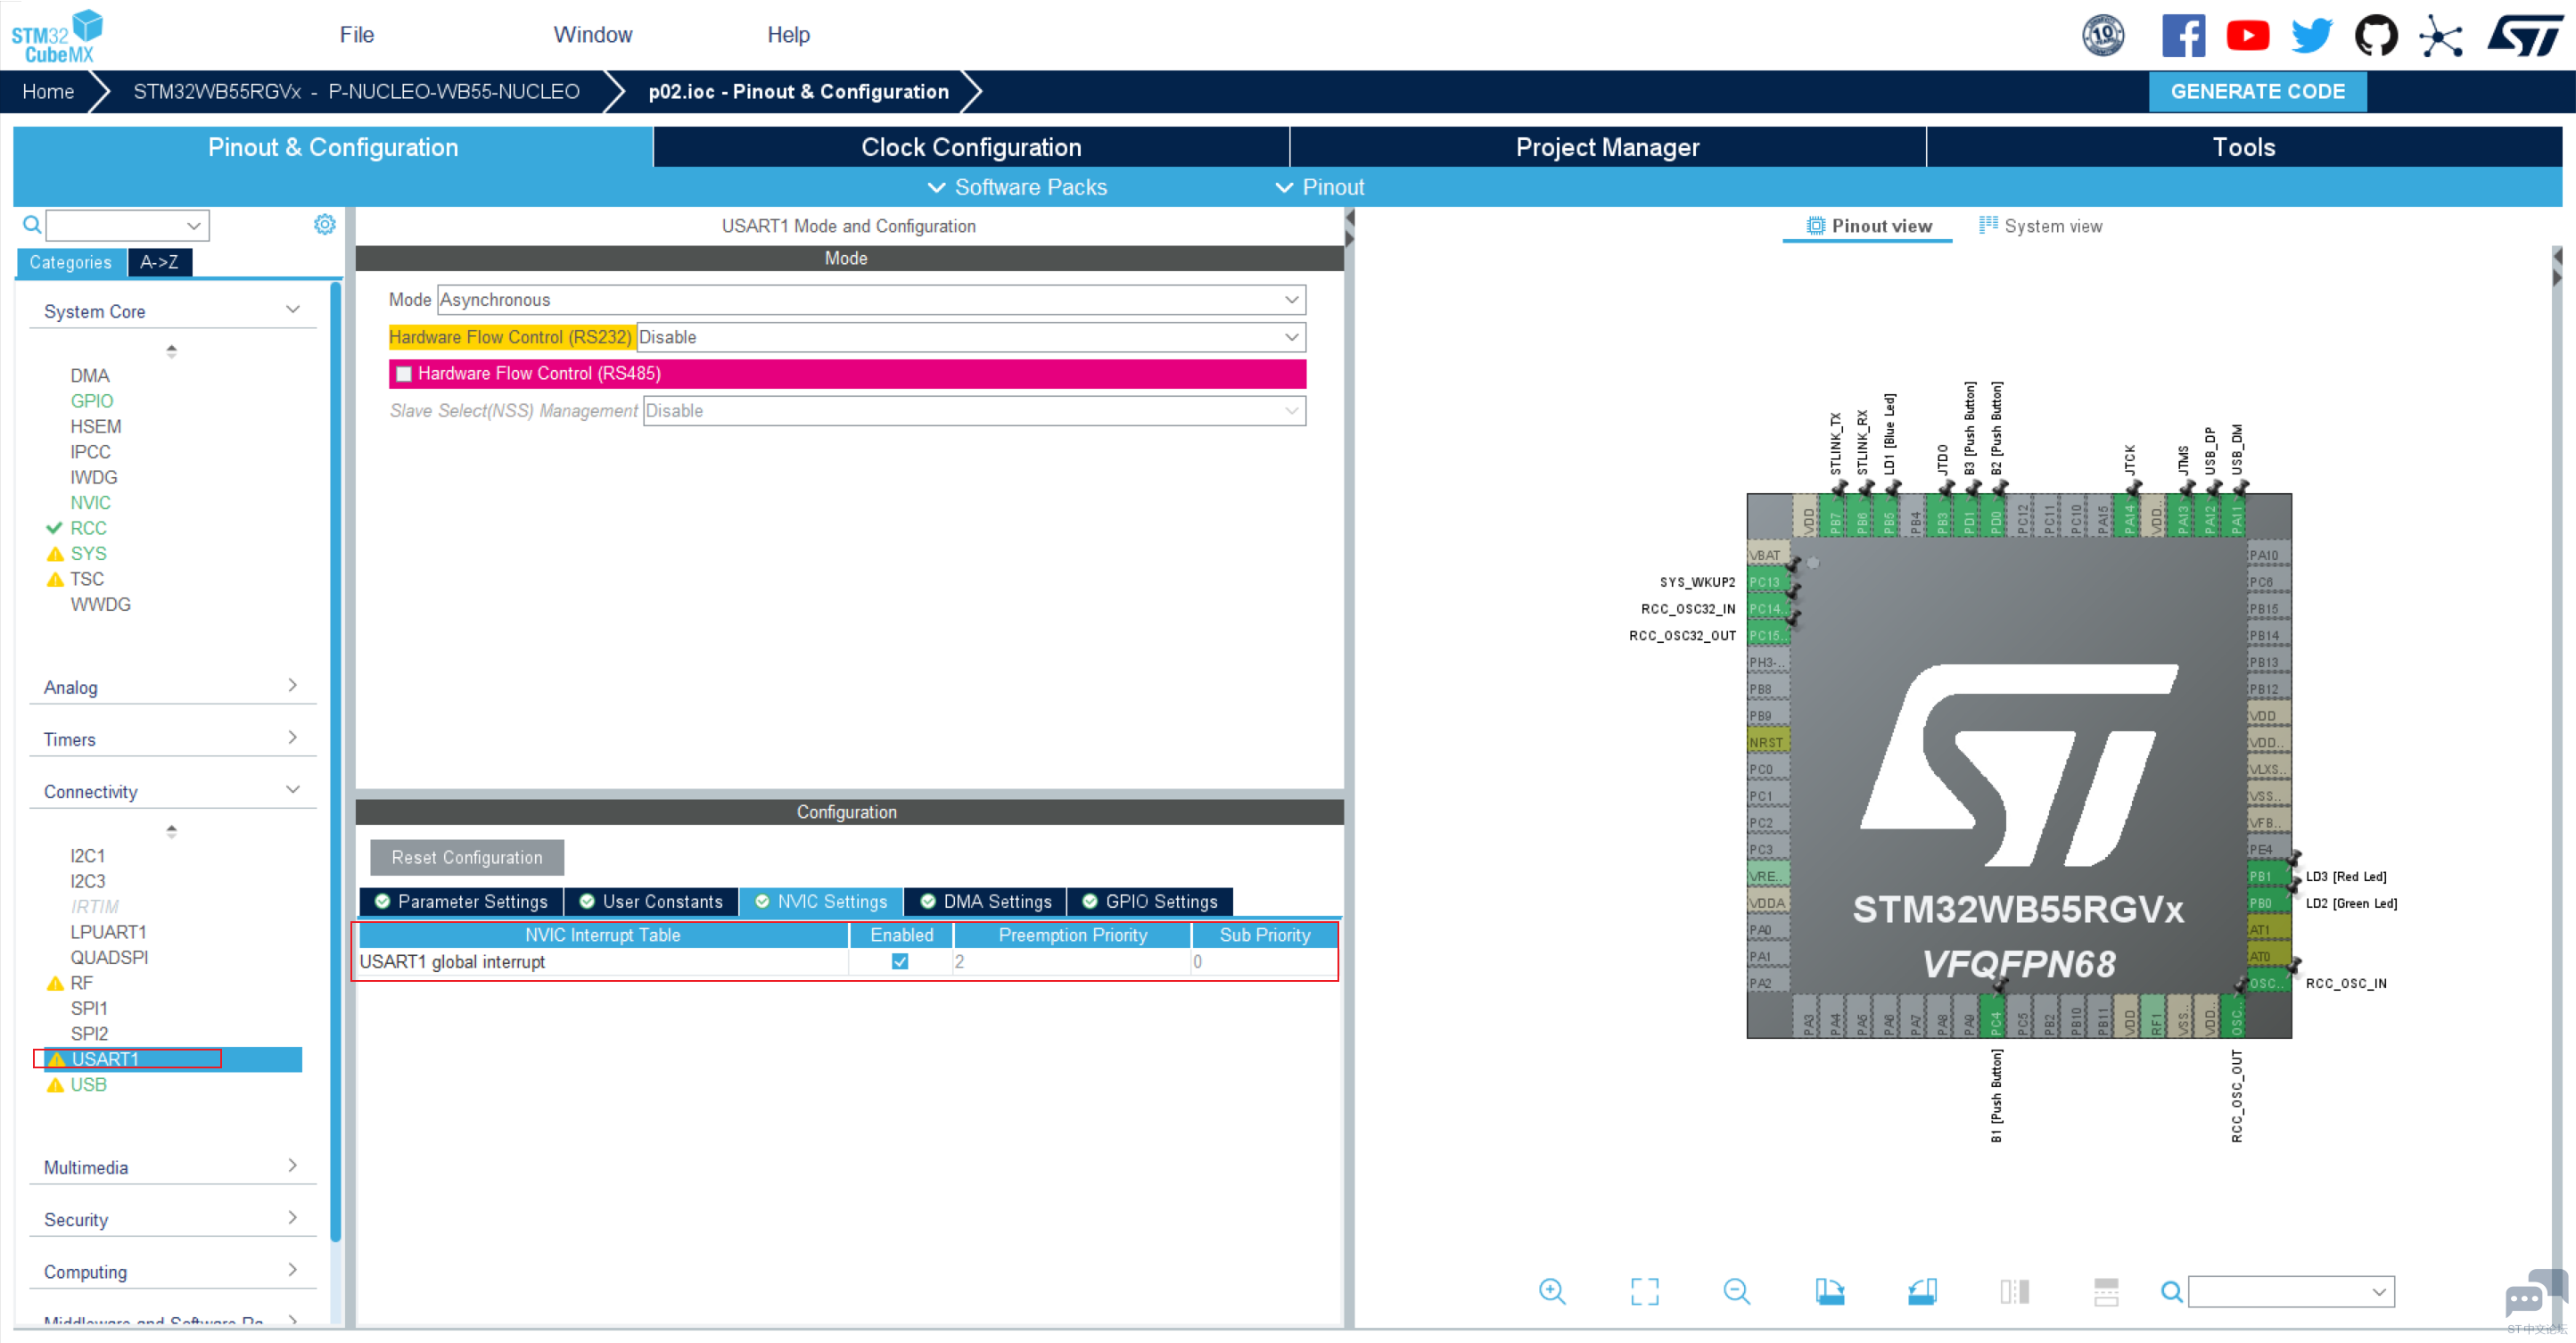Screen dimensions: 2576x1343
Task: Open the ST community network icon
Action: click(2441, 37)
